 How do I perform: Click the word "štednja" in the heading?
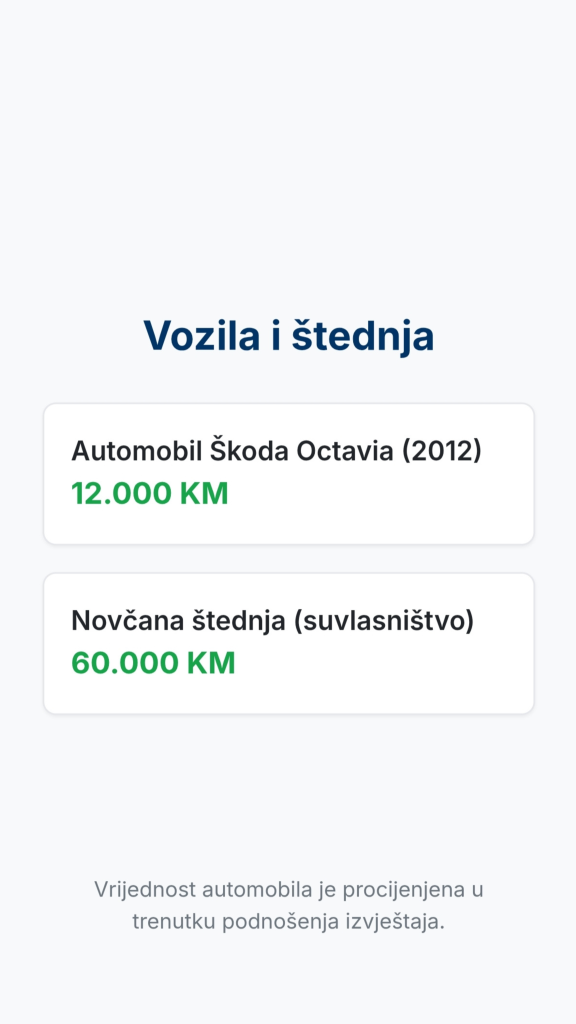[362, 337]
